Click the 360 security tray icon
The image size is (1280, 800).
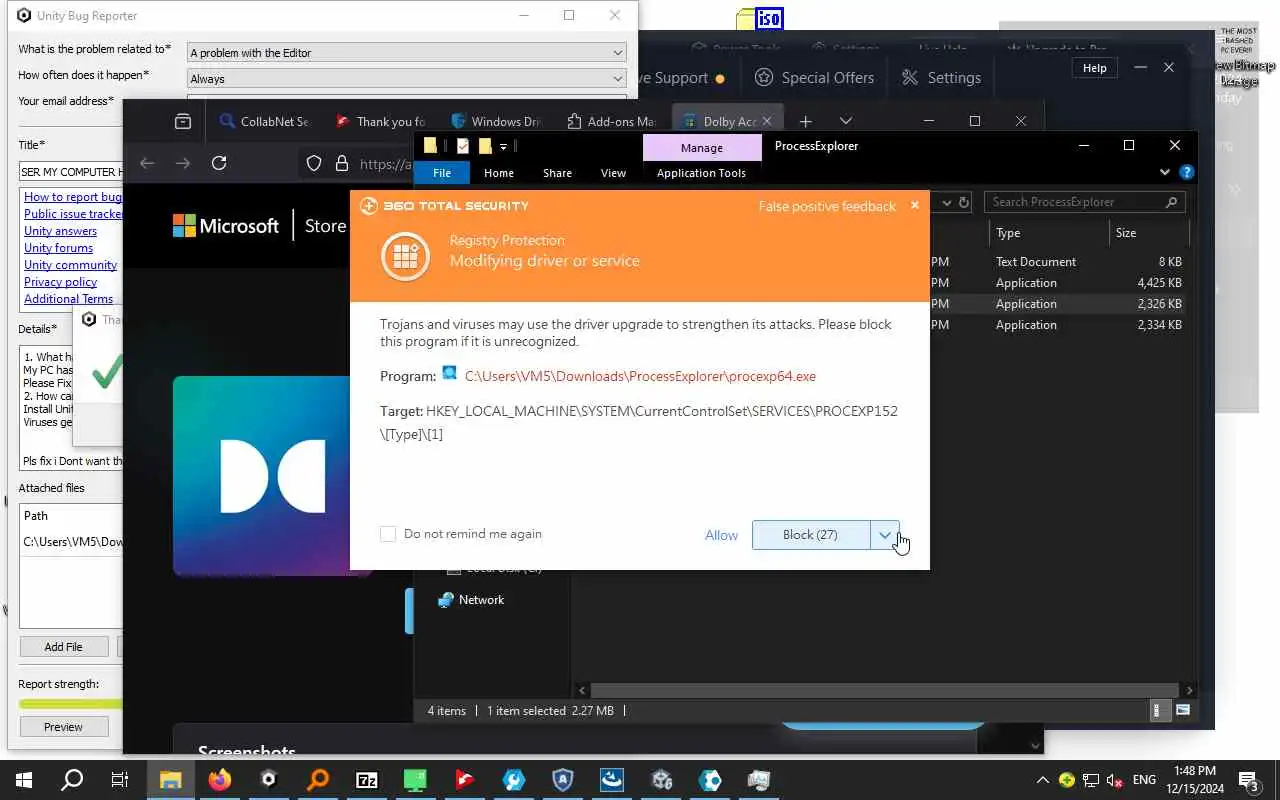(x=1067, y=780)
